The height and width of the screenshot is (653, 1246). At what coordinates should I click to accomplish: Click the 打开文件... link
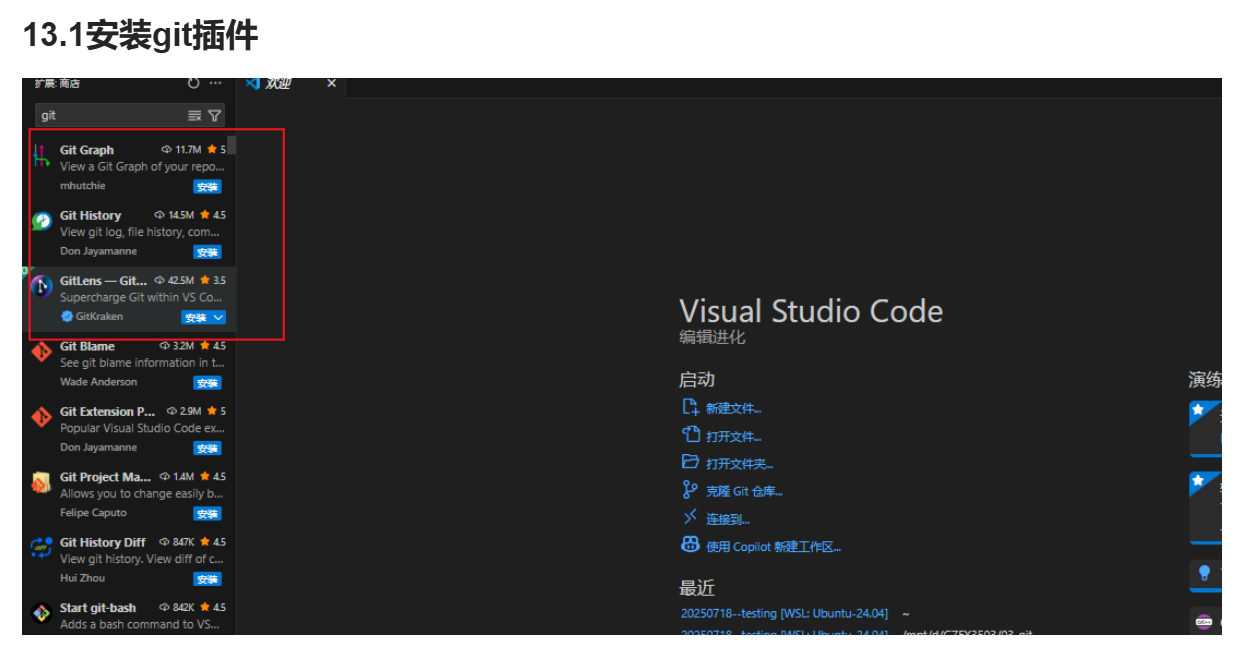point(733,436)
